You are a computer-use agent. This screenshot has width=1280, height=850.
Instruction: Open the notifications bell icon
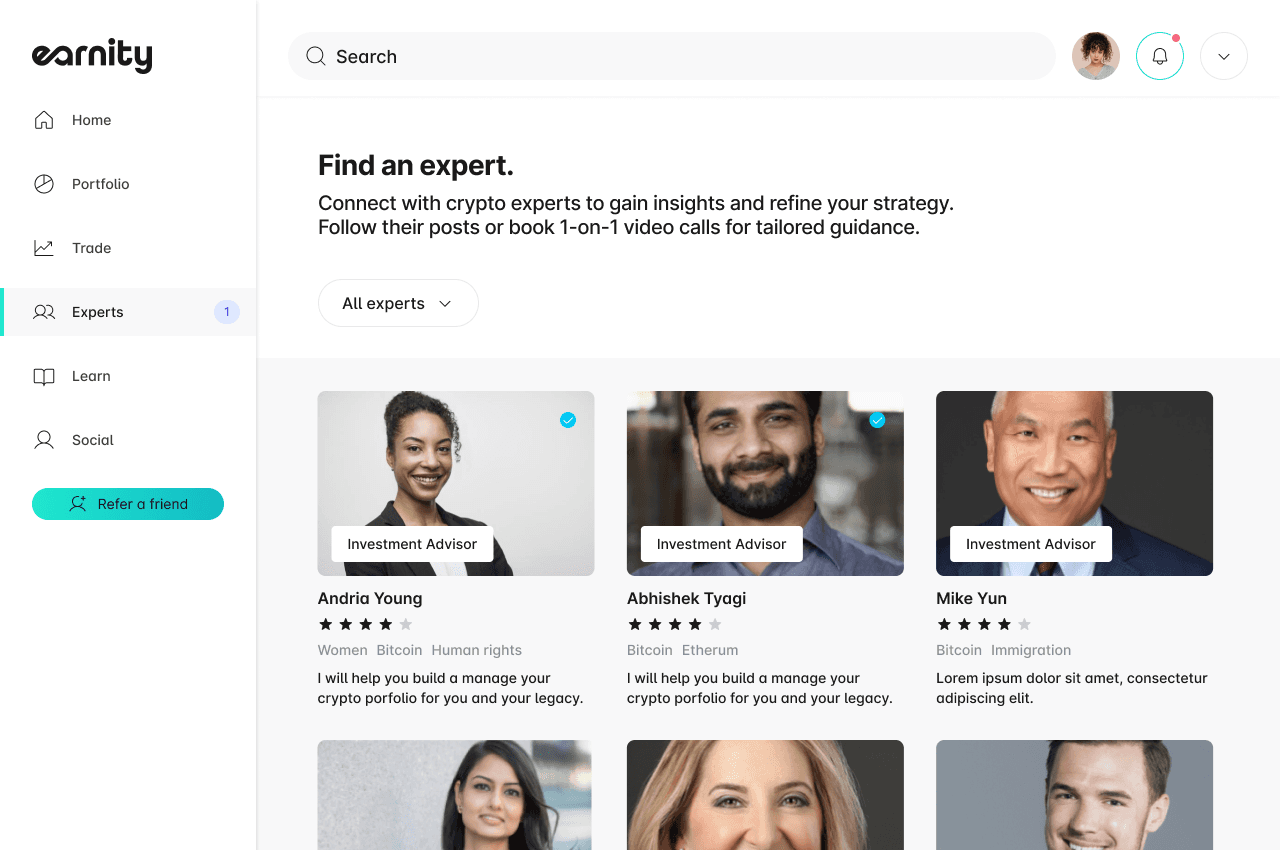coord(1160,56)
